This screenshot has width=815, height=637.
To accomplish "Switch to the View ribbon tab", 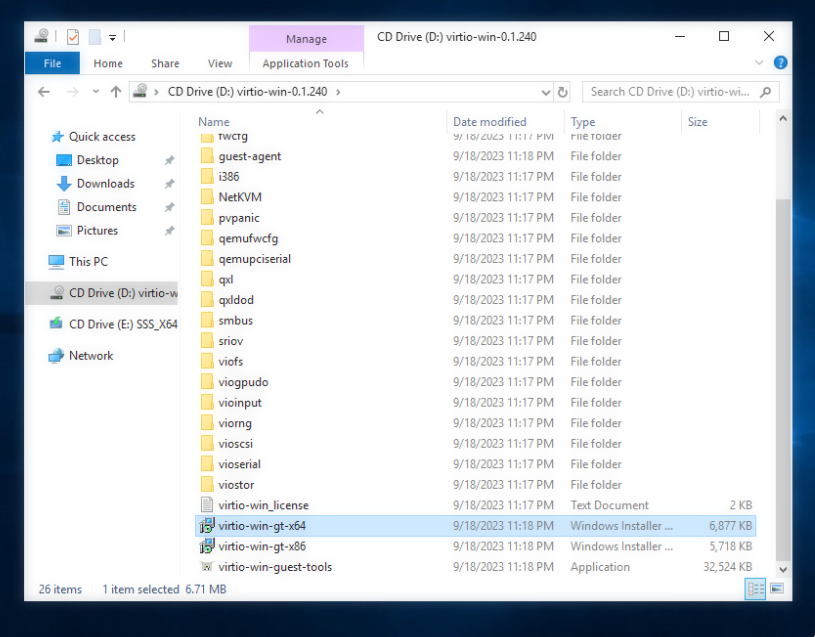I will tap(219, 63).
